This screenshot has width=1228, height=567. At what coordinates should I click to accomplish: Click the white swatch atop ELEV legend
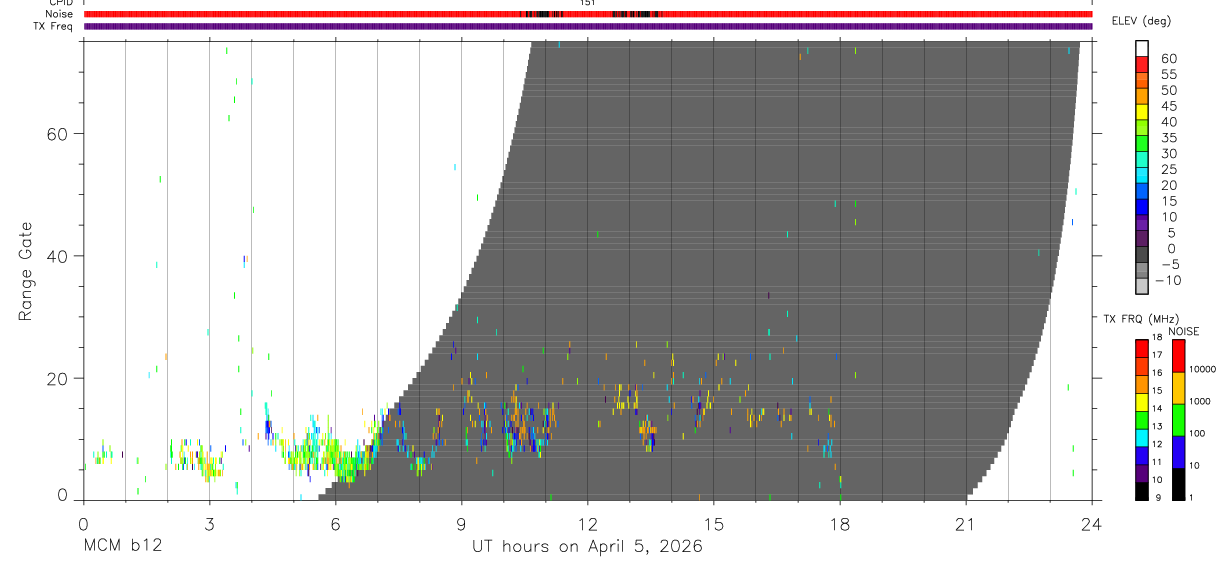[1141, 49]
